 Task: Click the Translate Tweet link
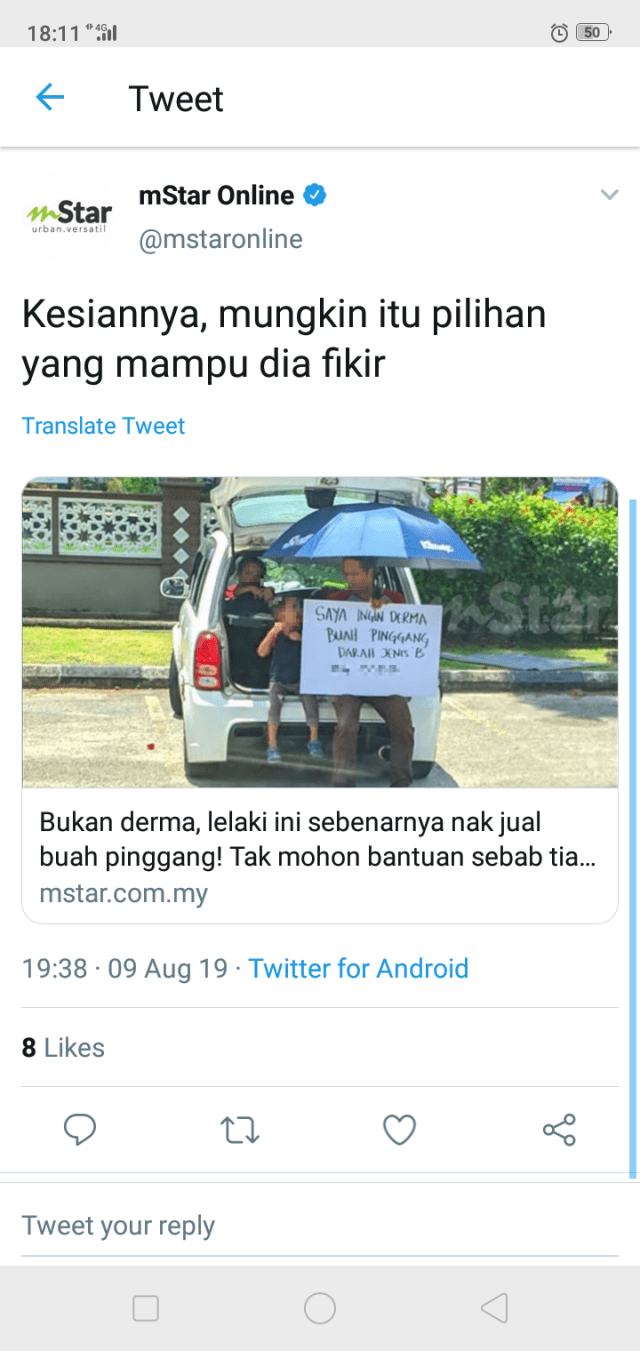pyautogui.click(x=104, y=426)
